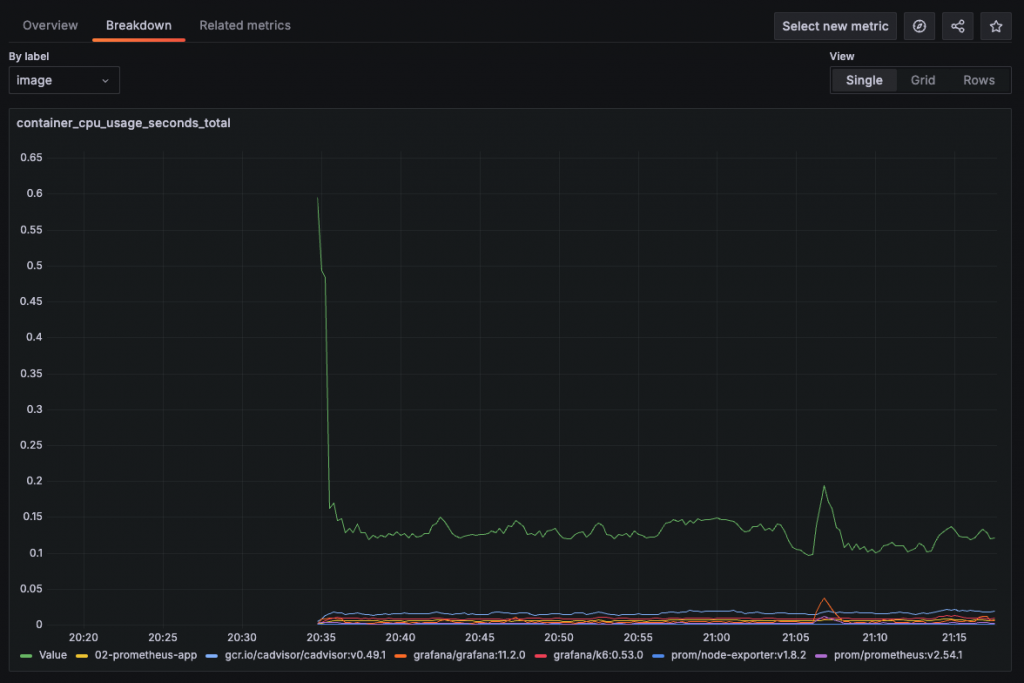Toggle the prom/prometheus:v2.54.1 legend series
Viewport: 1024px width, 683px height.
click(898, 655)
